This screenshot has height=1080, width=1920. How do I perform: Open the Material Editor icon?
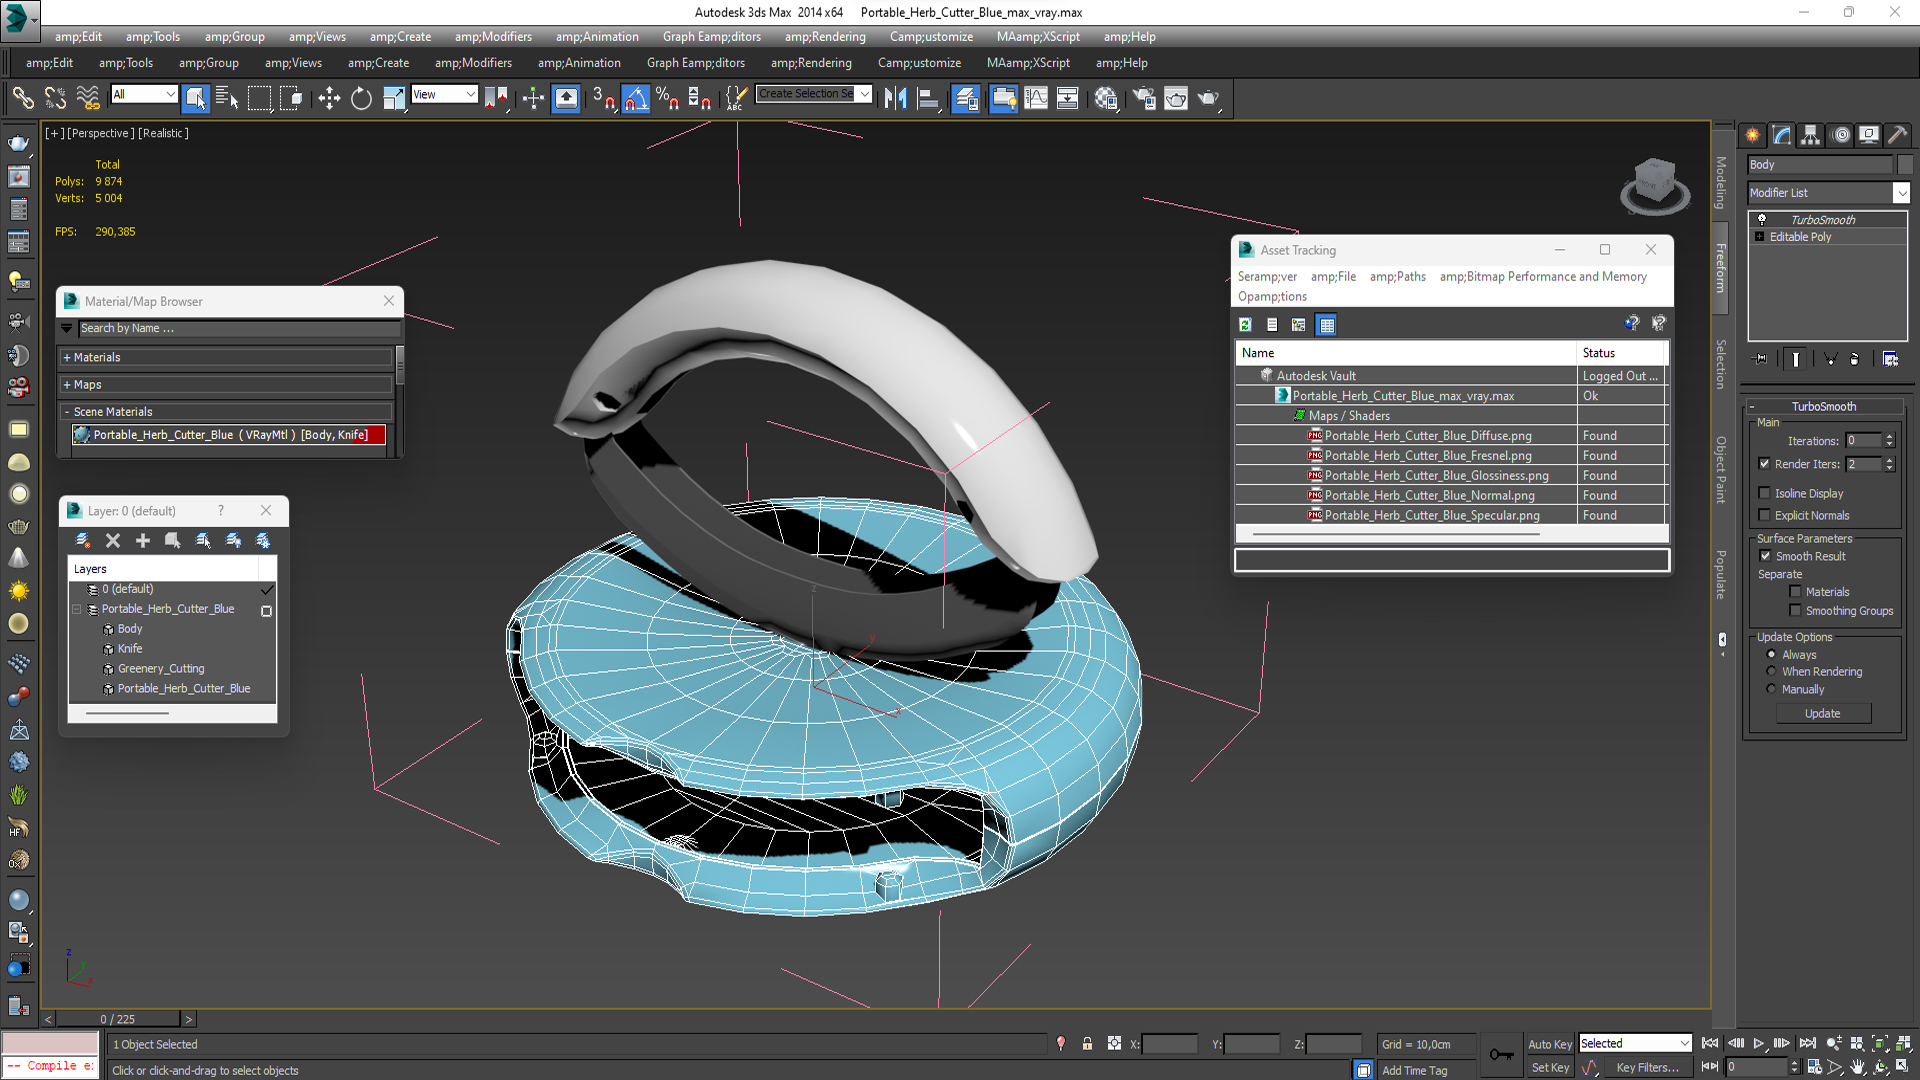[1105, 98]
